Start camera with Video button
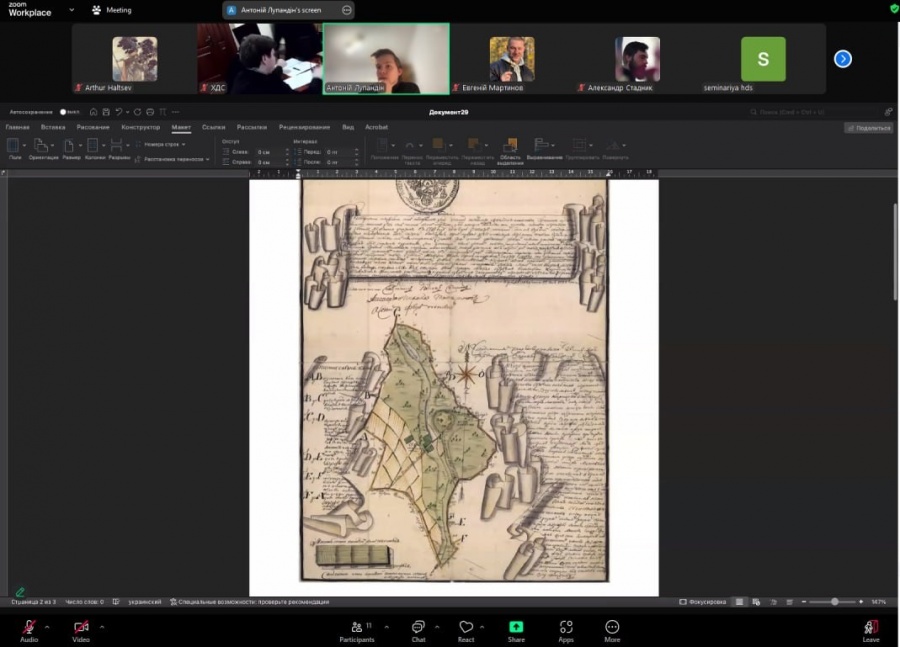The height and width of the screenshot is (647, 900). tap(81, 630)
